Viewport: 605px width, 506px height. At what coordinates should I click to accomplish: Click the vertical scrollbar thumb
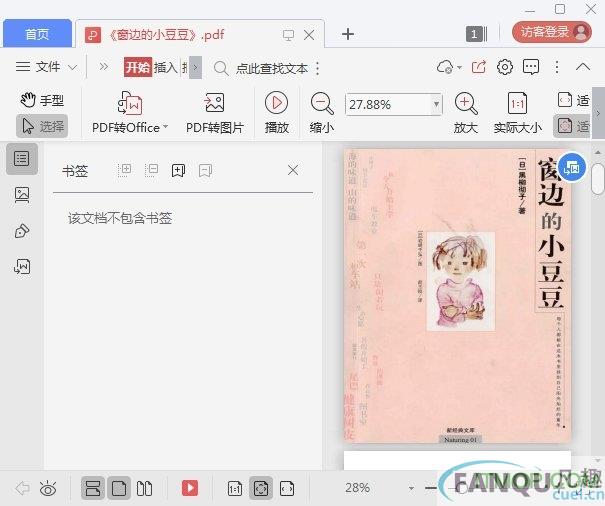[598, 179]
